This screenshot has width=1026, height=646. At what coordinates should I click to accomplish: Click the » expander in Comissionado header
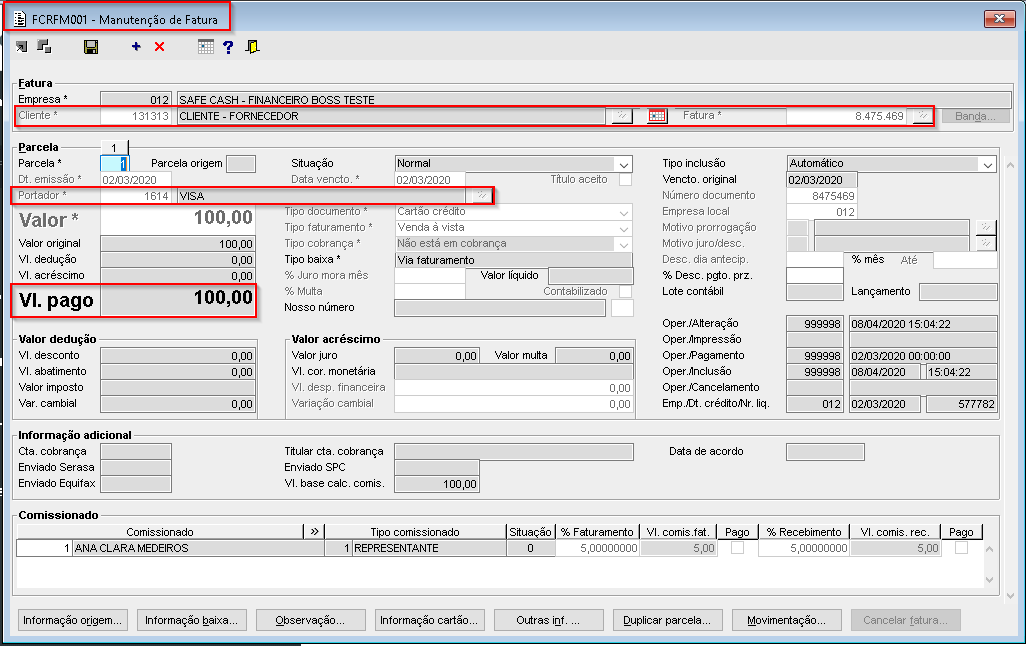315,531
